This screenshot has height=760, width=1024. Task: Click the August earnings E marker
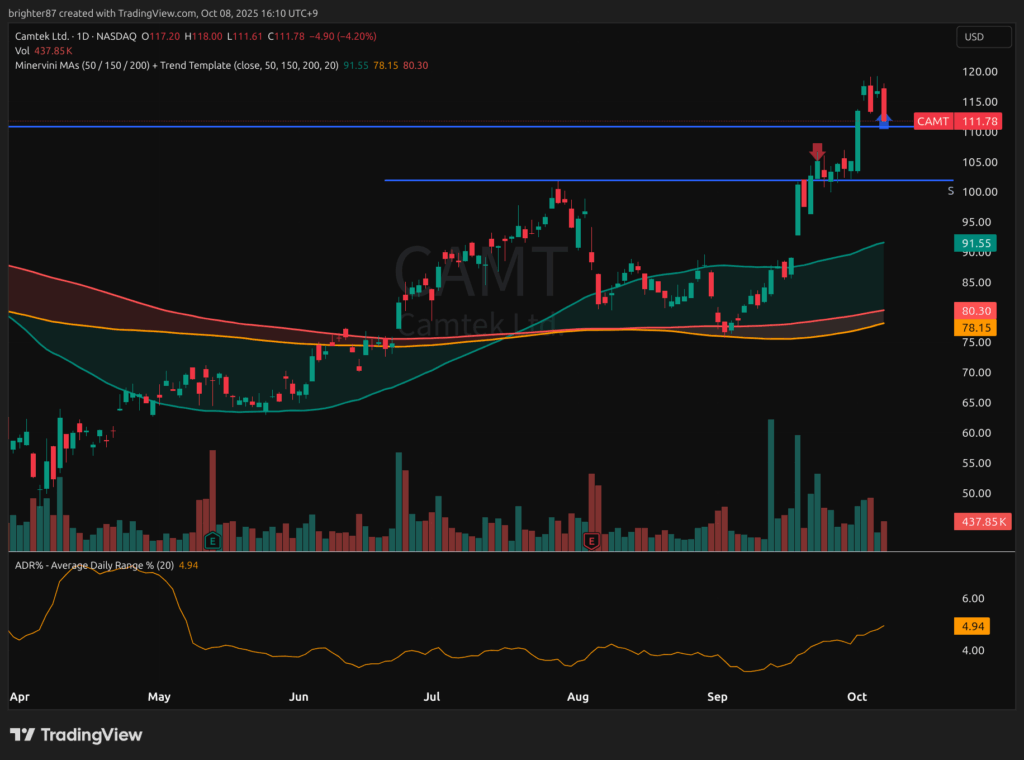pos(591,541)
